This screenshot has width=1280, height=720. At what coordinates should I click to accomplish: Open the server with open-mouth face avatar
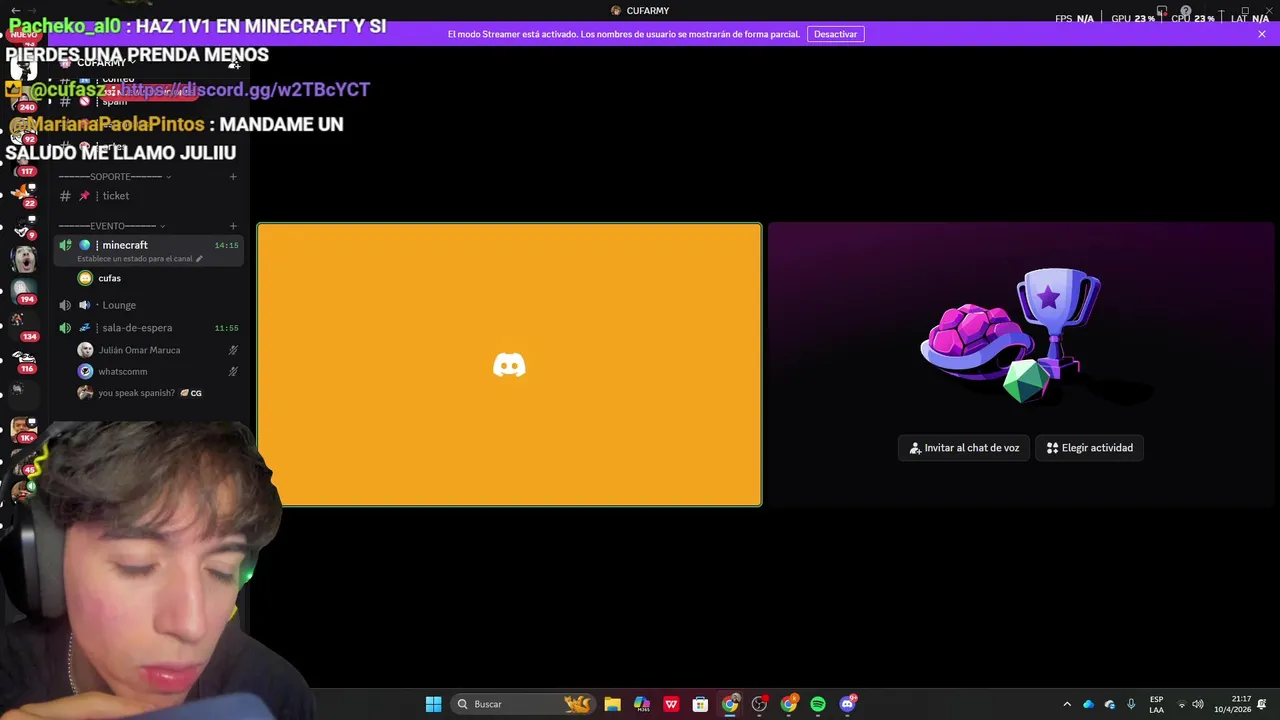(x=24, y=259)
